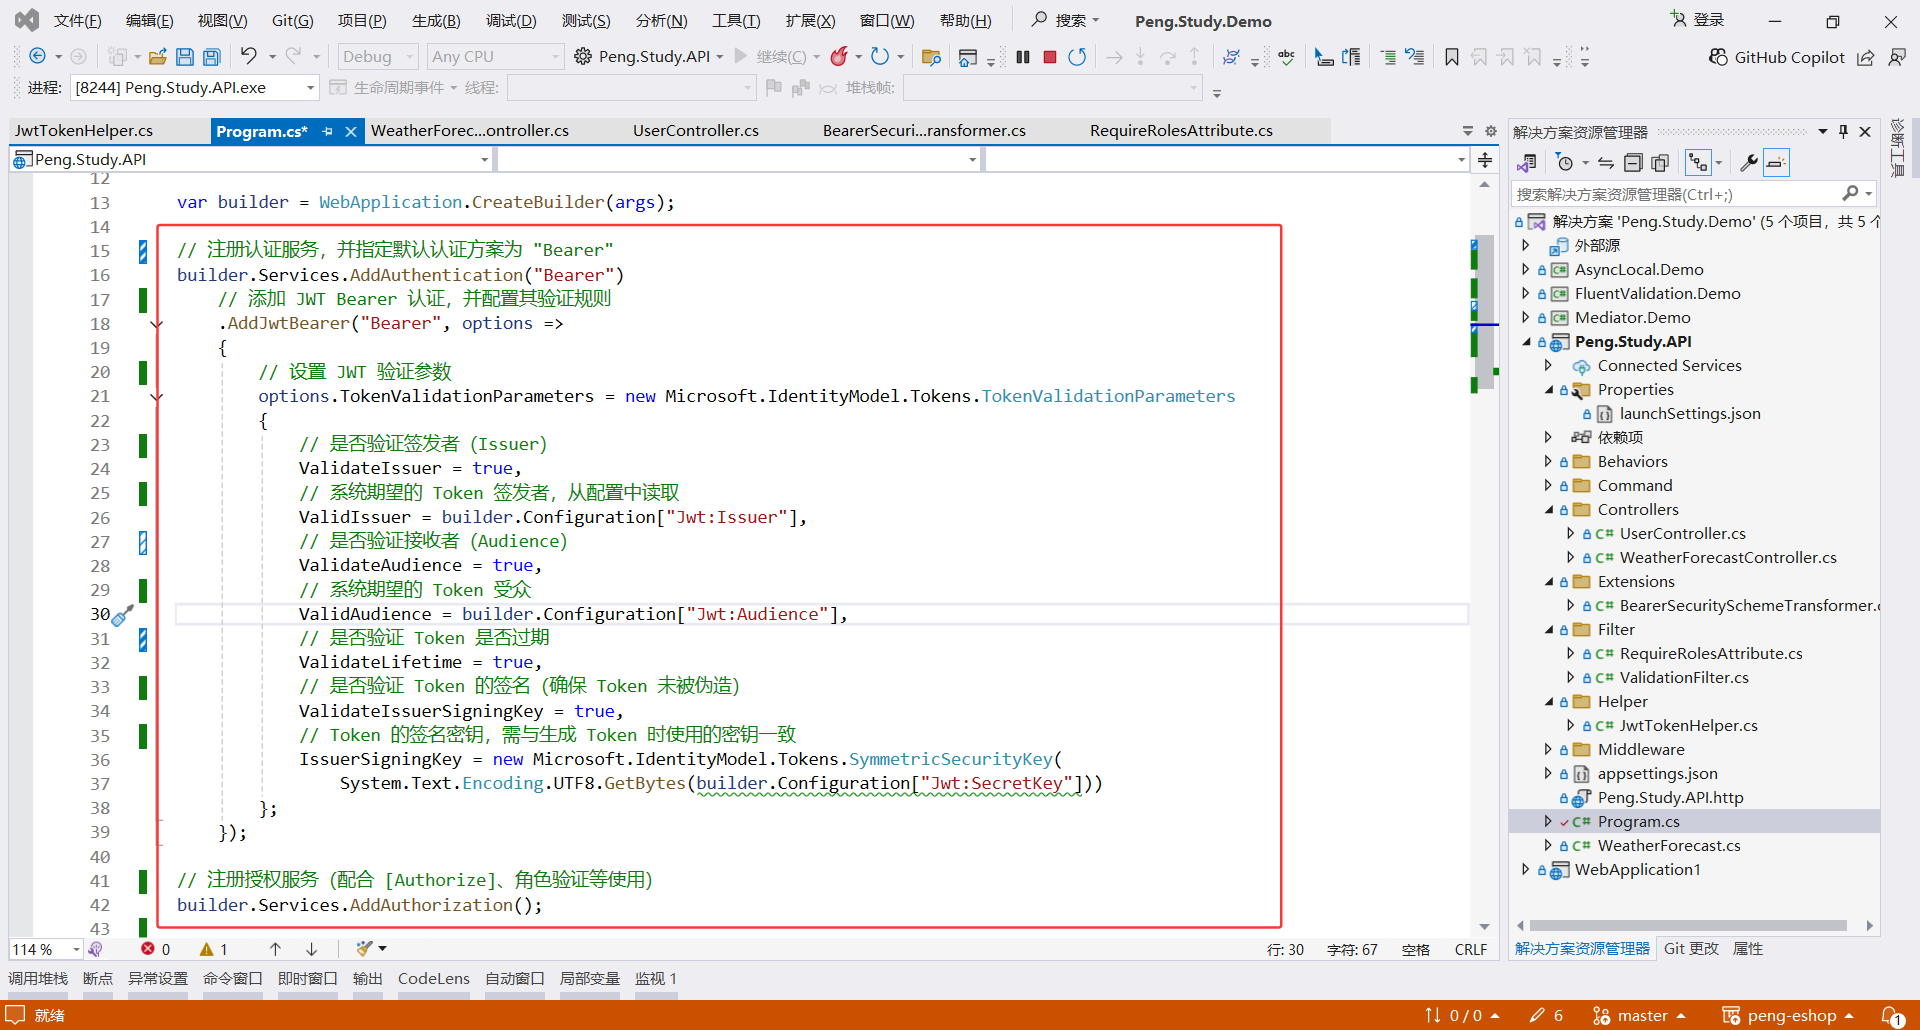Open the Any CPU platform dropdown
1920x1030 pixels.
[x=495, y=57]
